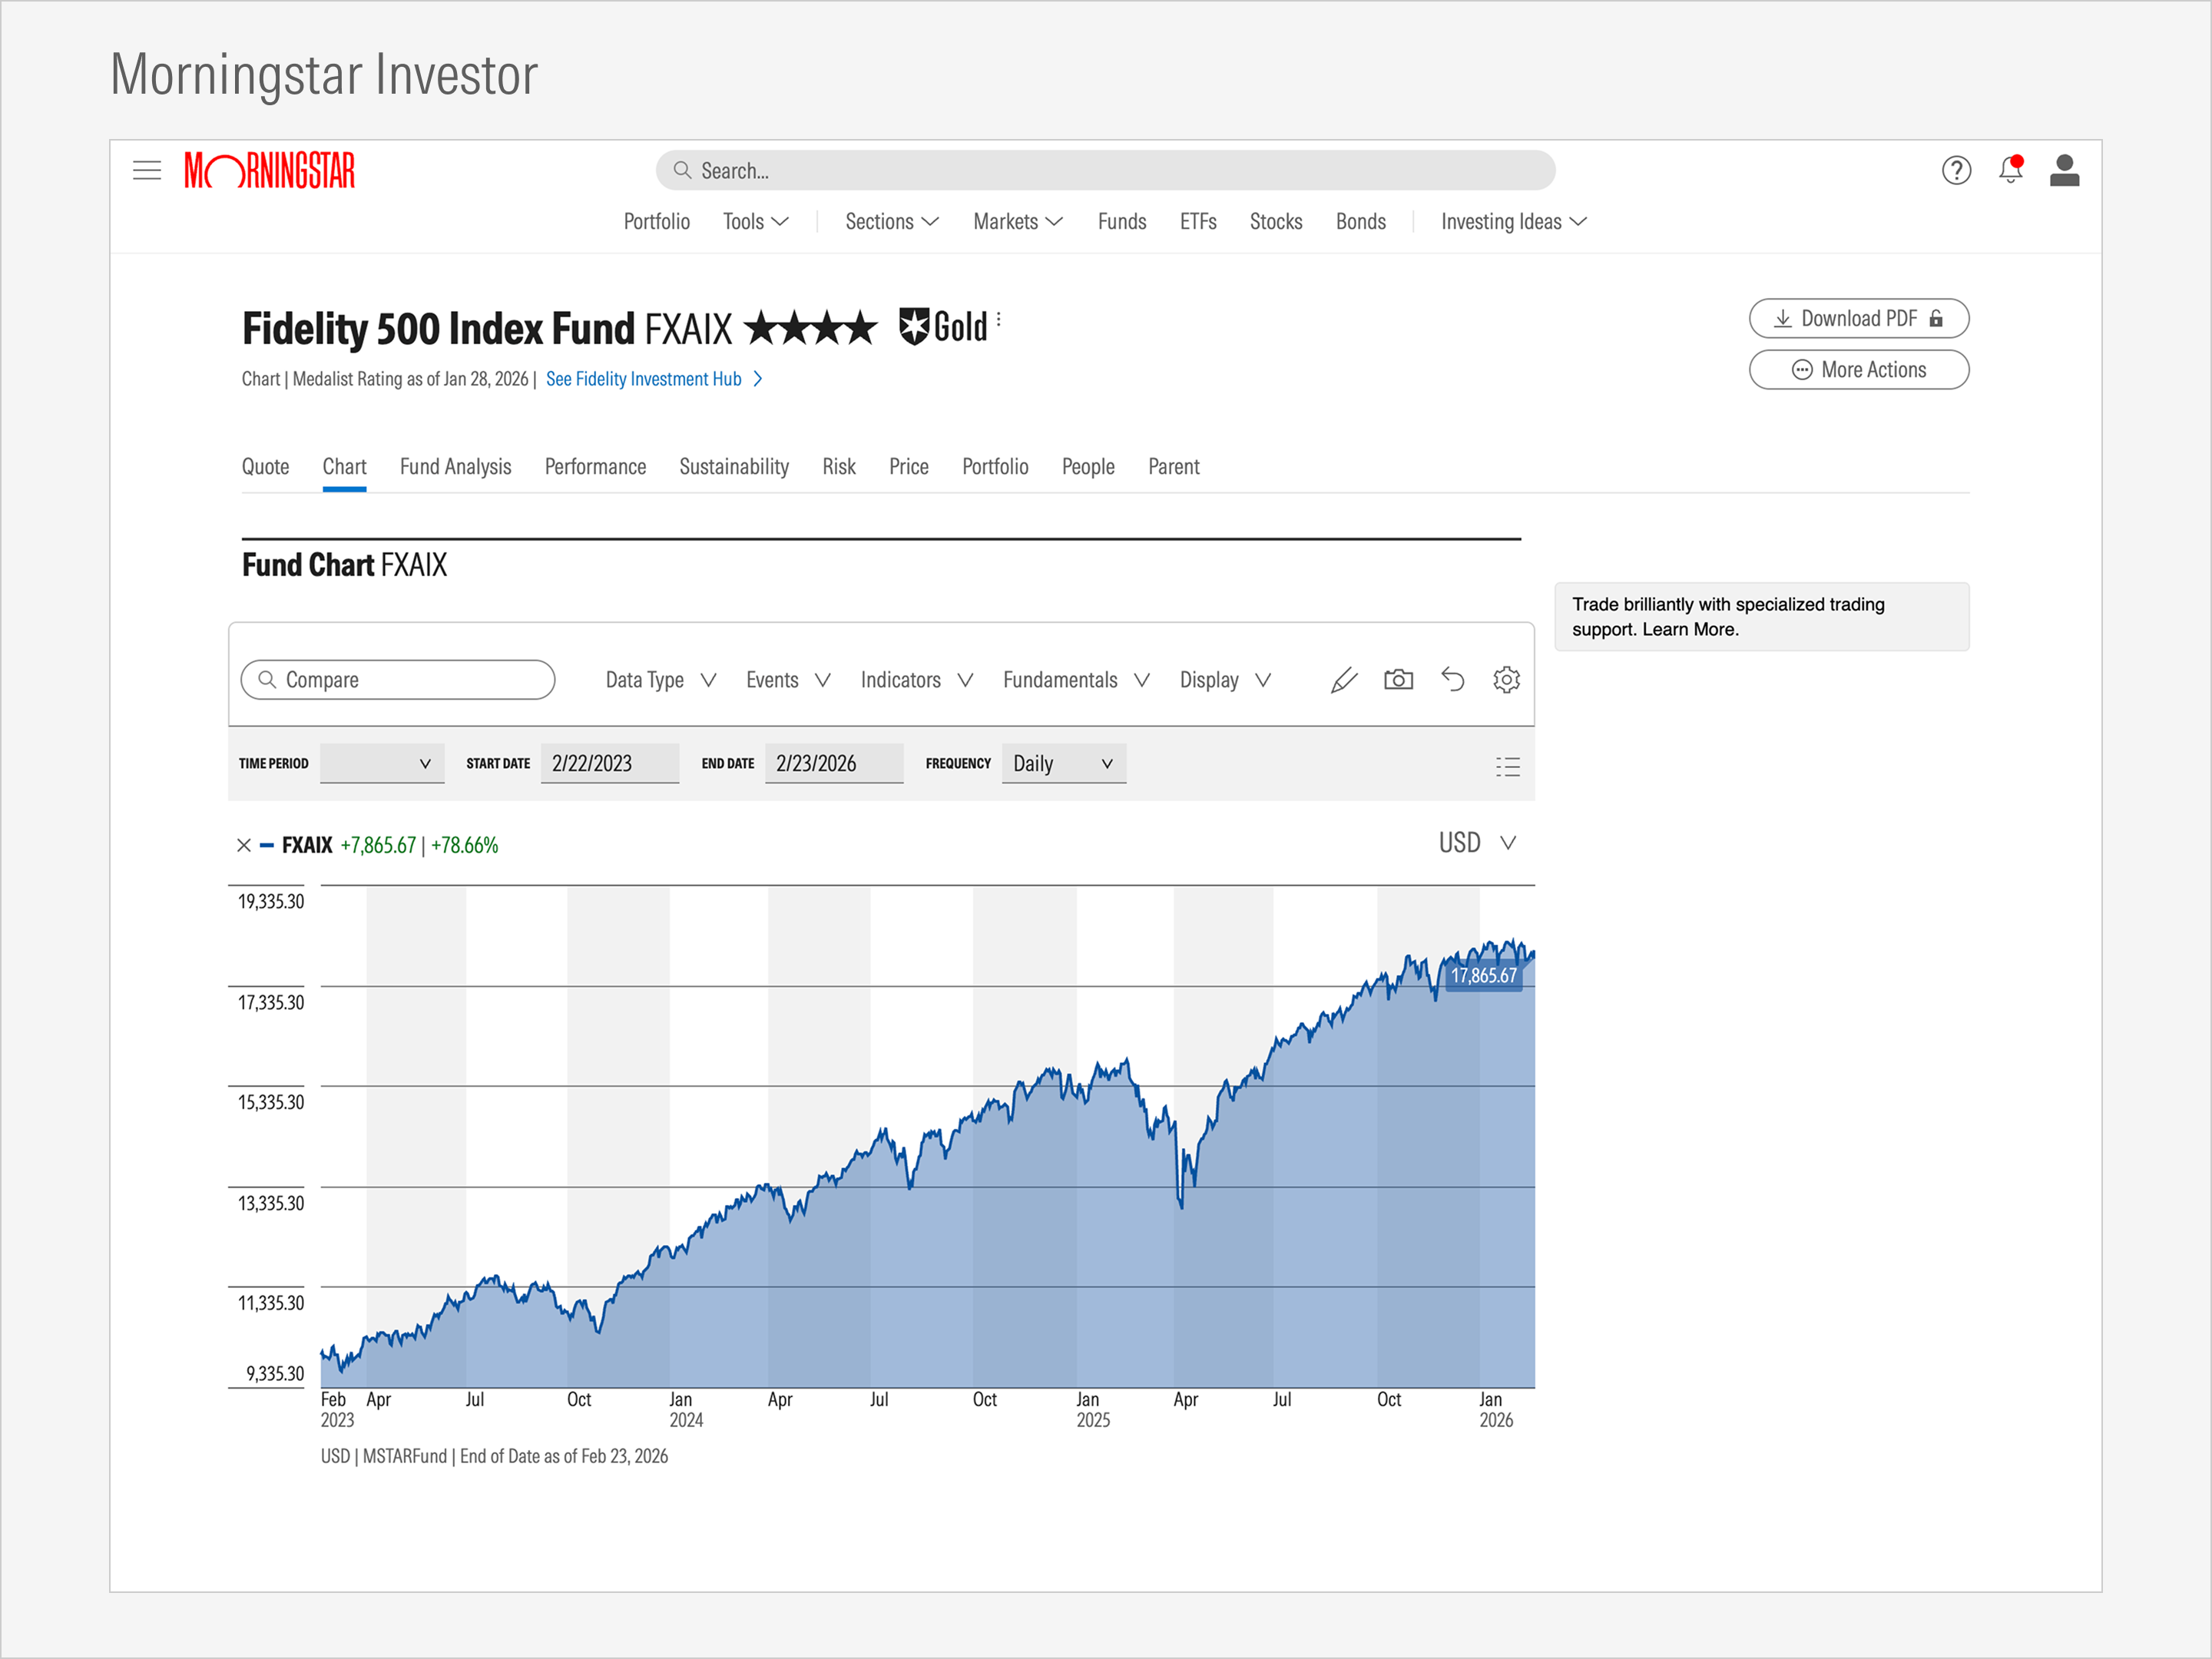Open the notifications bell icon
The image size is (2212, 1659).
(2011, 169)
